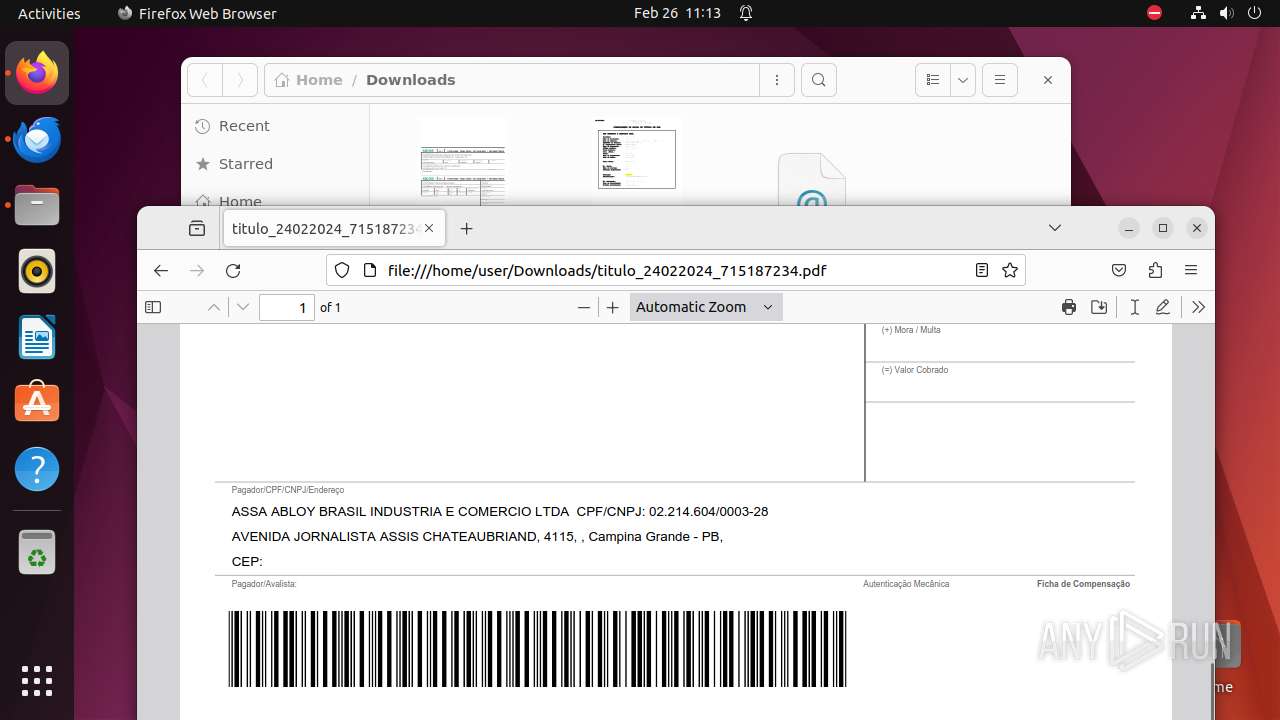Toggle Reader View in address bar
The width and height of the screenshot is (1280, 720).
pyautogui.click(x=982, y=270)
